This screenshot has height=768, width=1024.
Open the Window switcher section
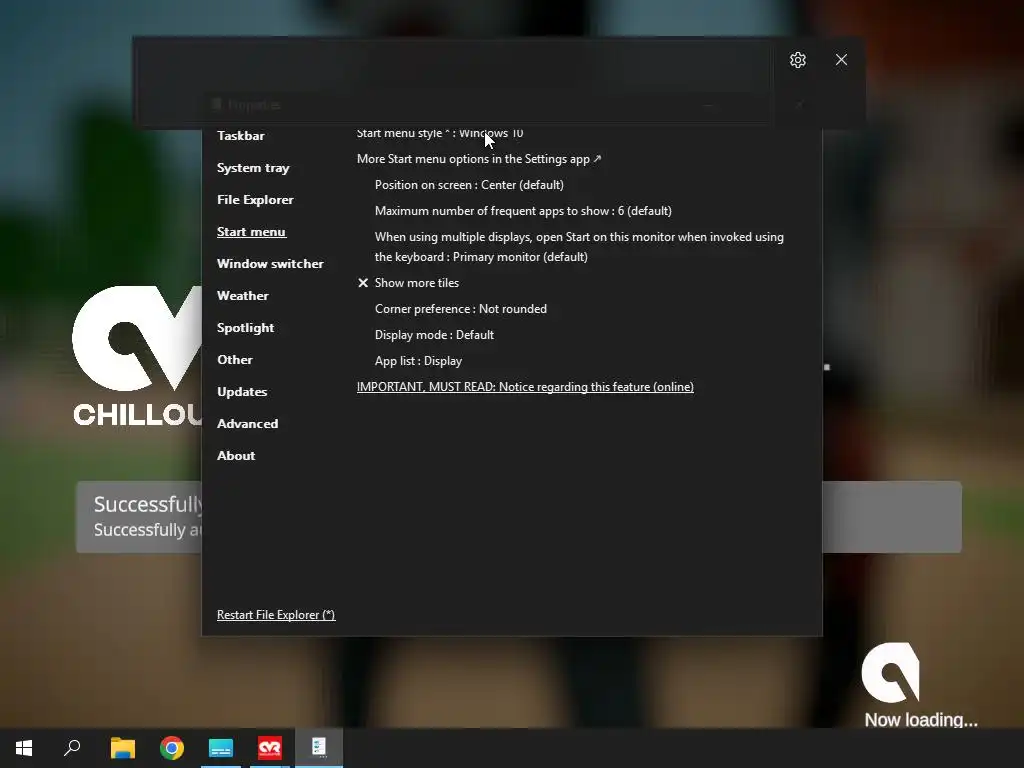point(270,264)
